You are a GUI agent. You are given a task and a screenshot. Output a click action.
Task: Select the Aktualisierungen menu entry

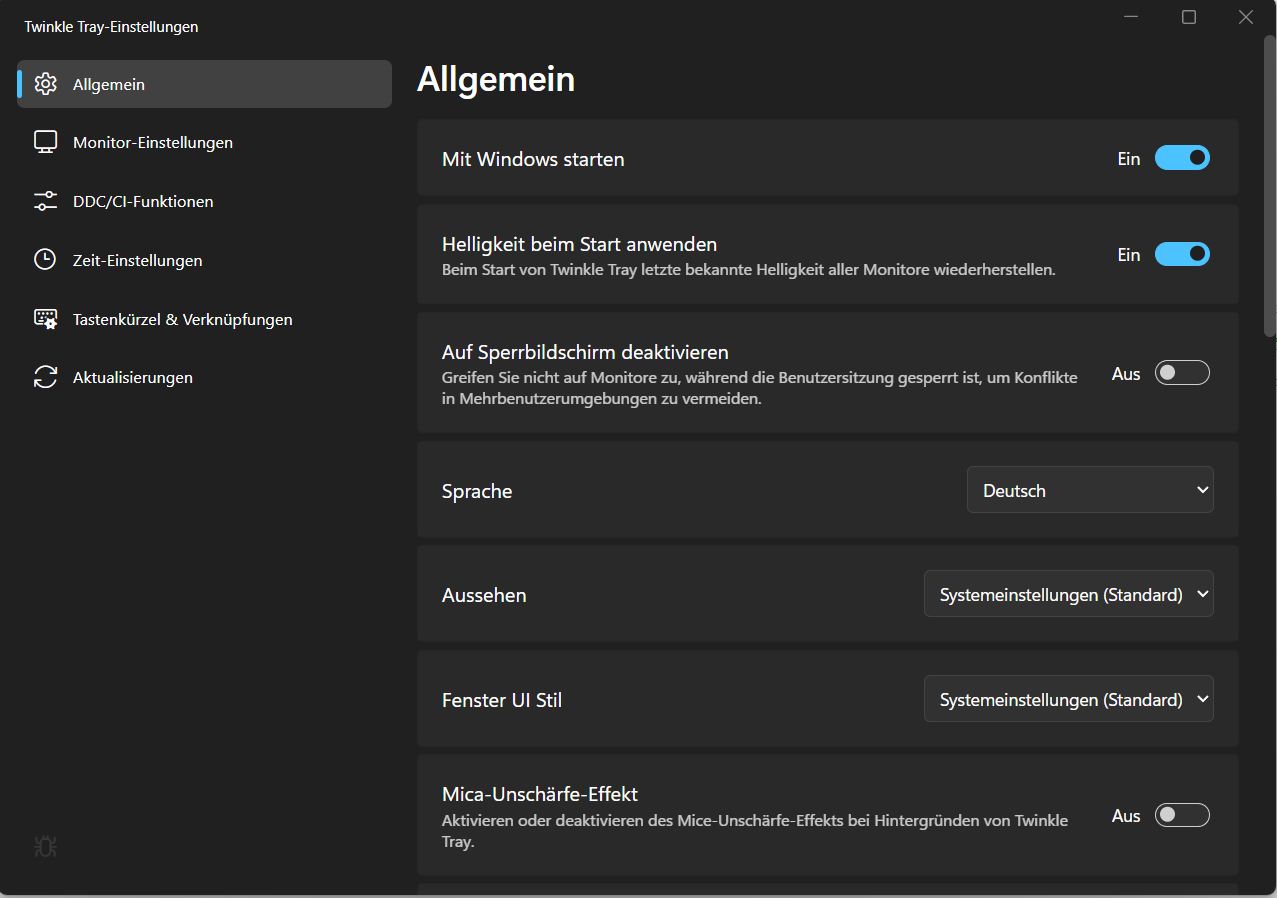(x=132, y=377)
